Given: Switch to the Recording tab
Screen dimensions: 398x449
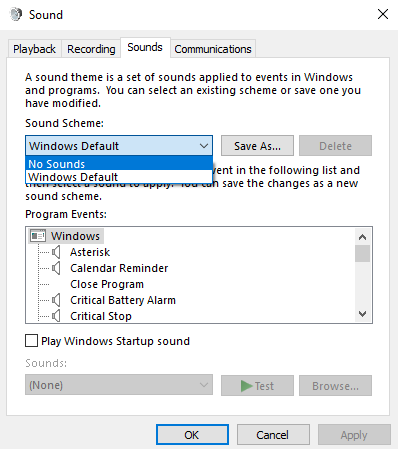Looking at the screenshot, I should 91,49.
